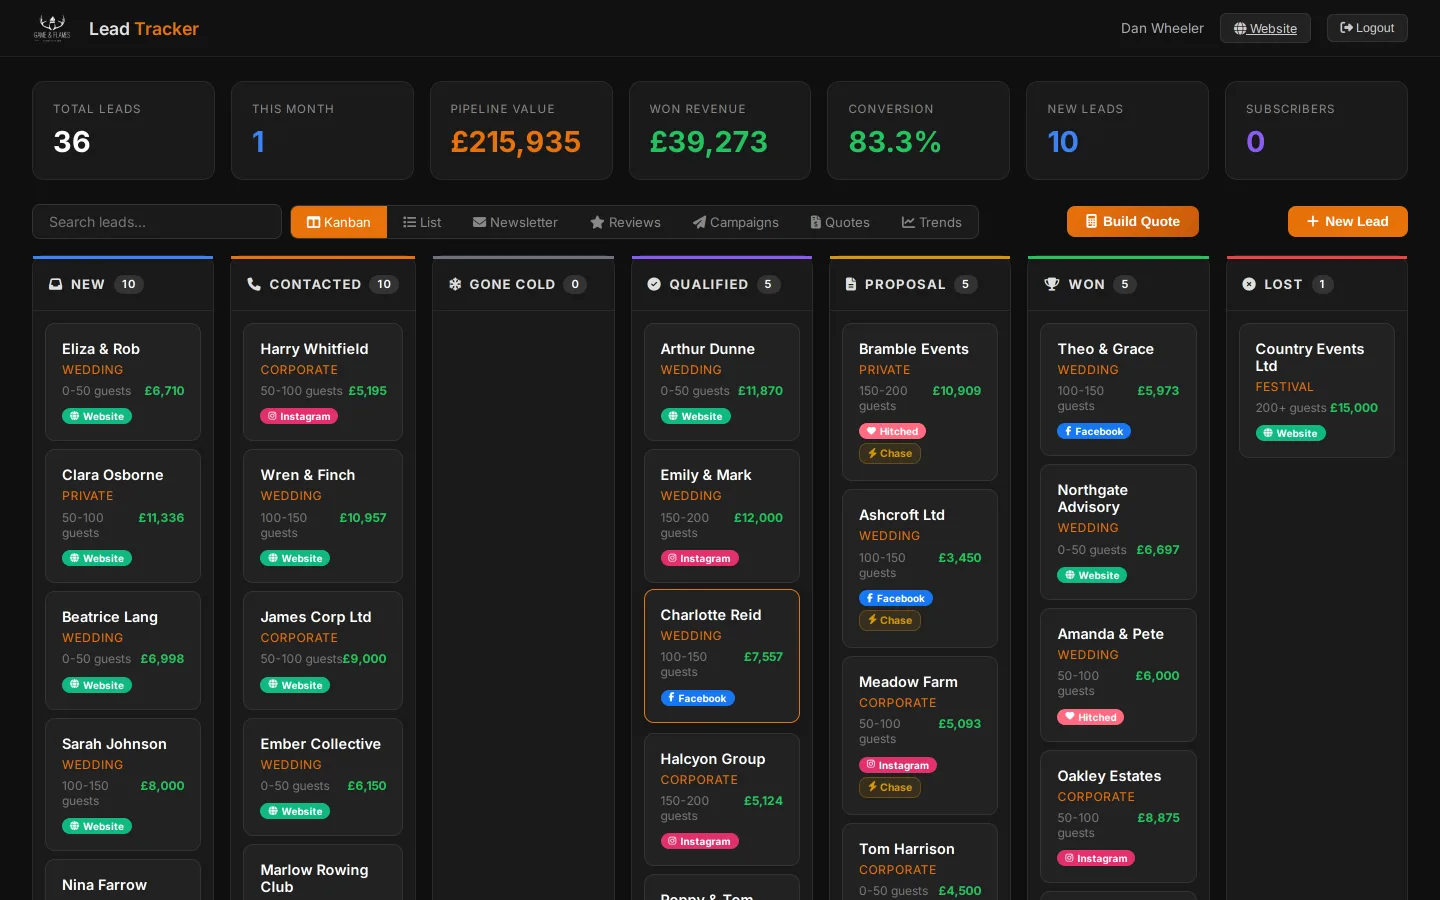Image resolution: width=1440 pixels, height=900 pixels.
Task: Switch to the List view tab
Action: 422,222
